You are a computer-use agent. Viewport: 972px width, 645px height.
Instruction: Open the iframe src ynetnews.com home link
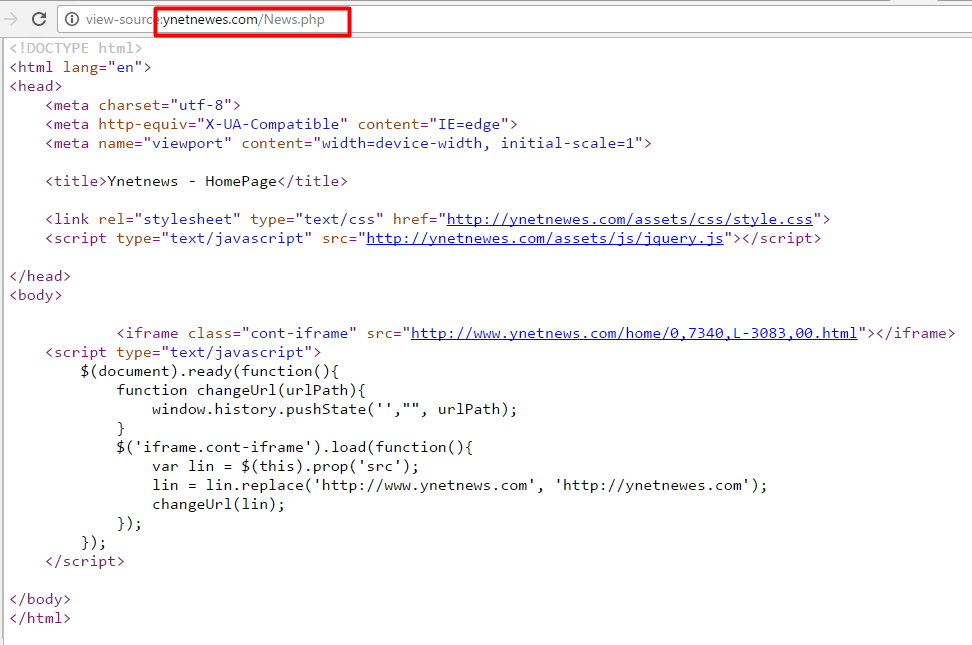[634, 334]
